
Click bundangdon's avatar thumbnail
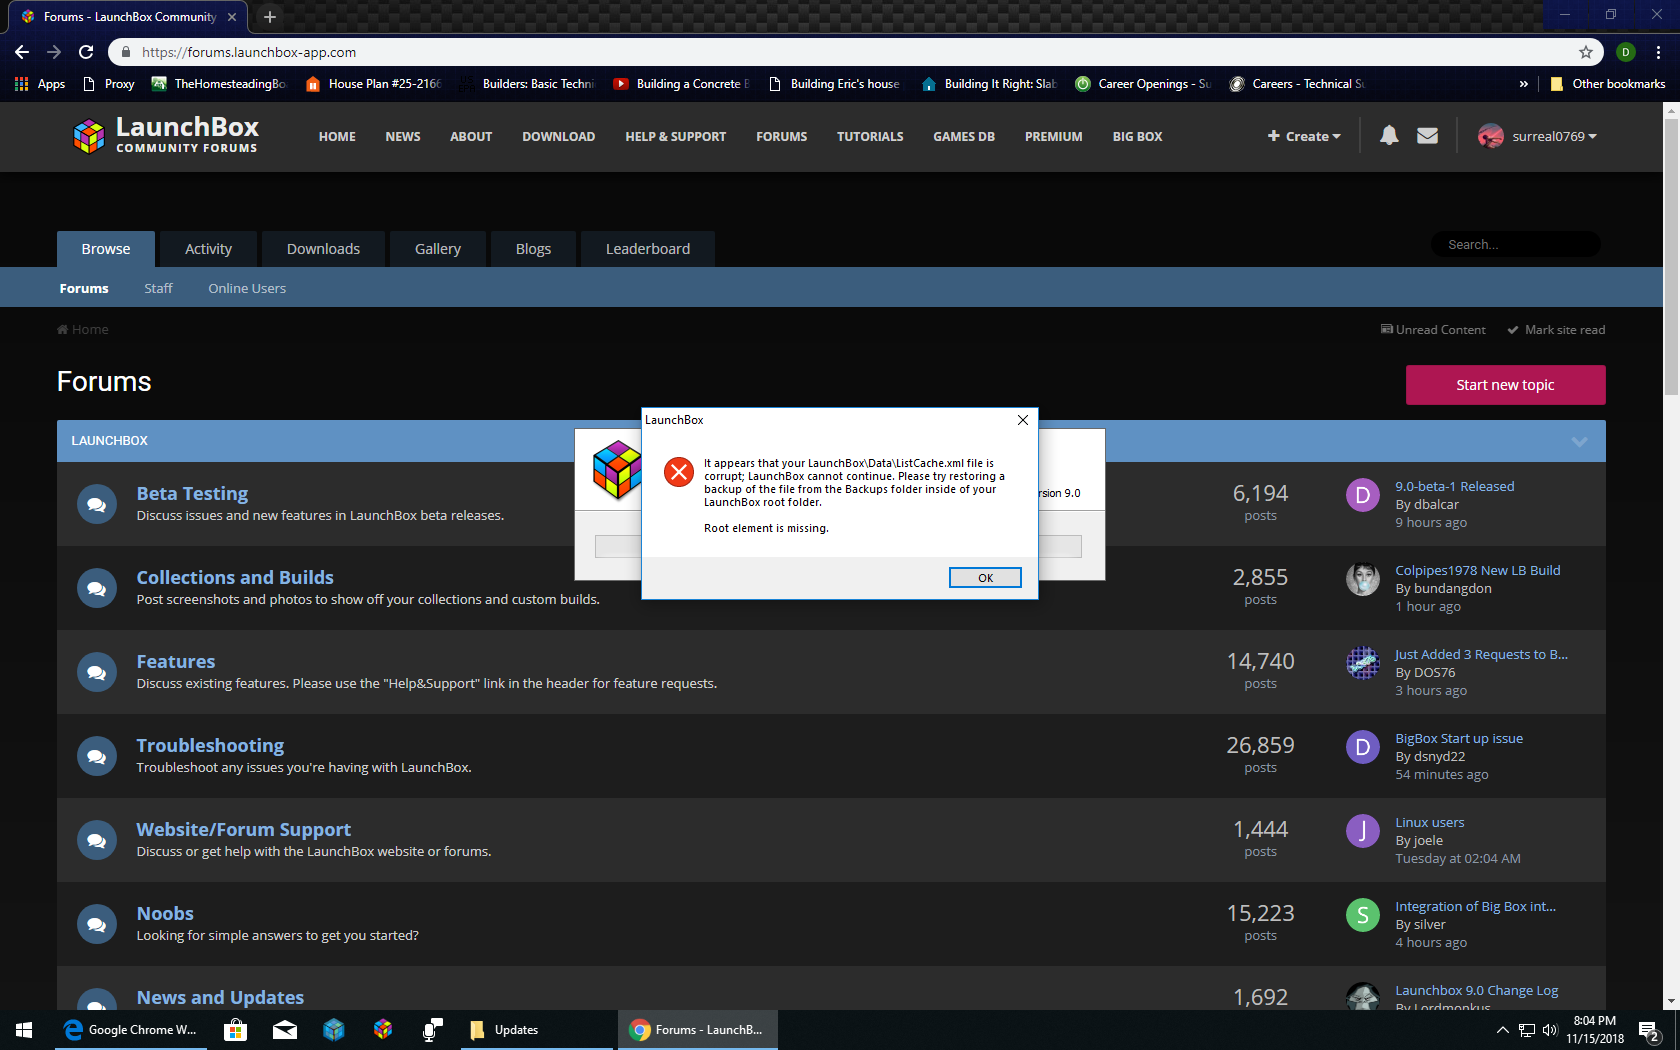coord(1362,579)
